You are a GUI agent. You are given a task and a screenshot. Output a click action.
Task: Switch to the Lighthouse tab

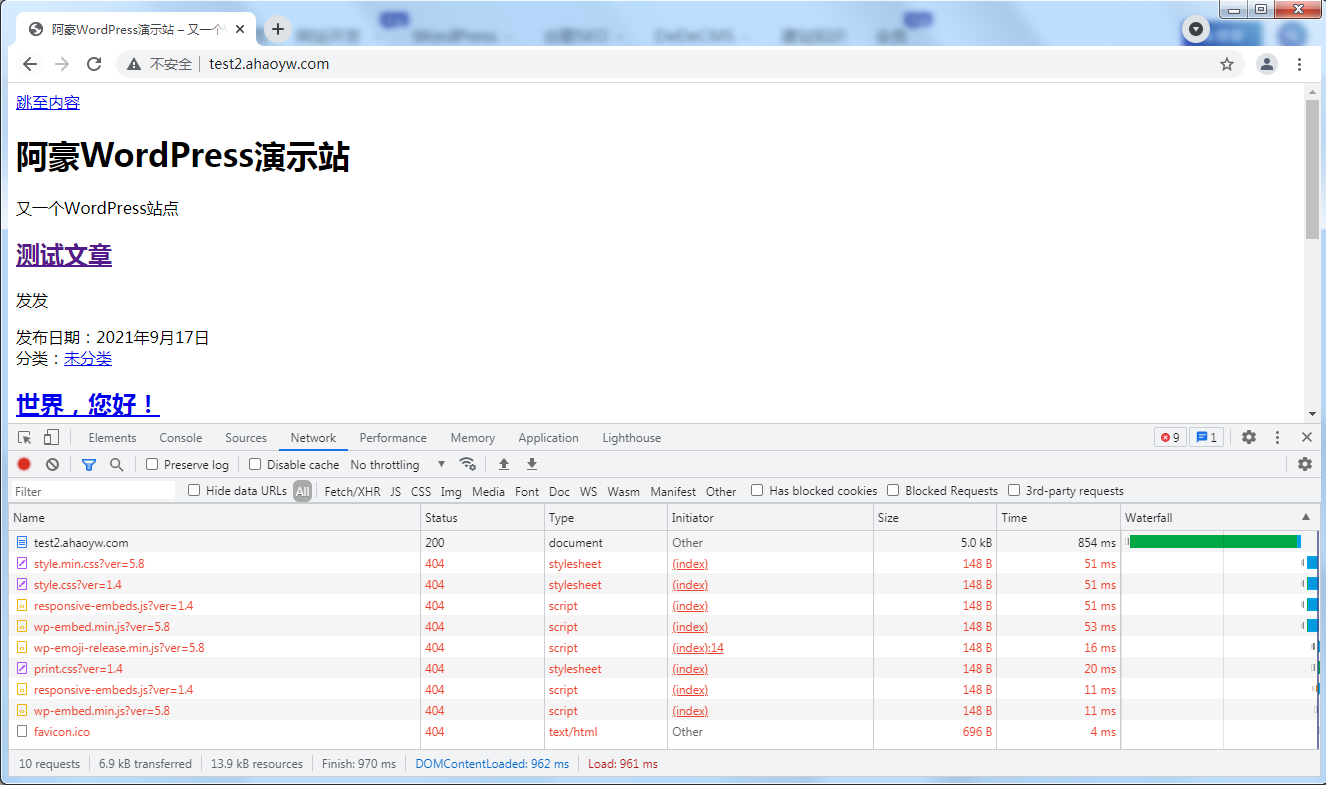point(631,438)
